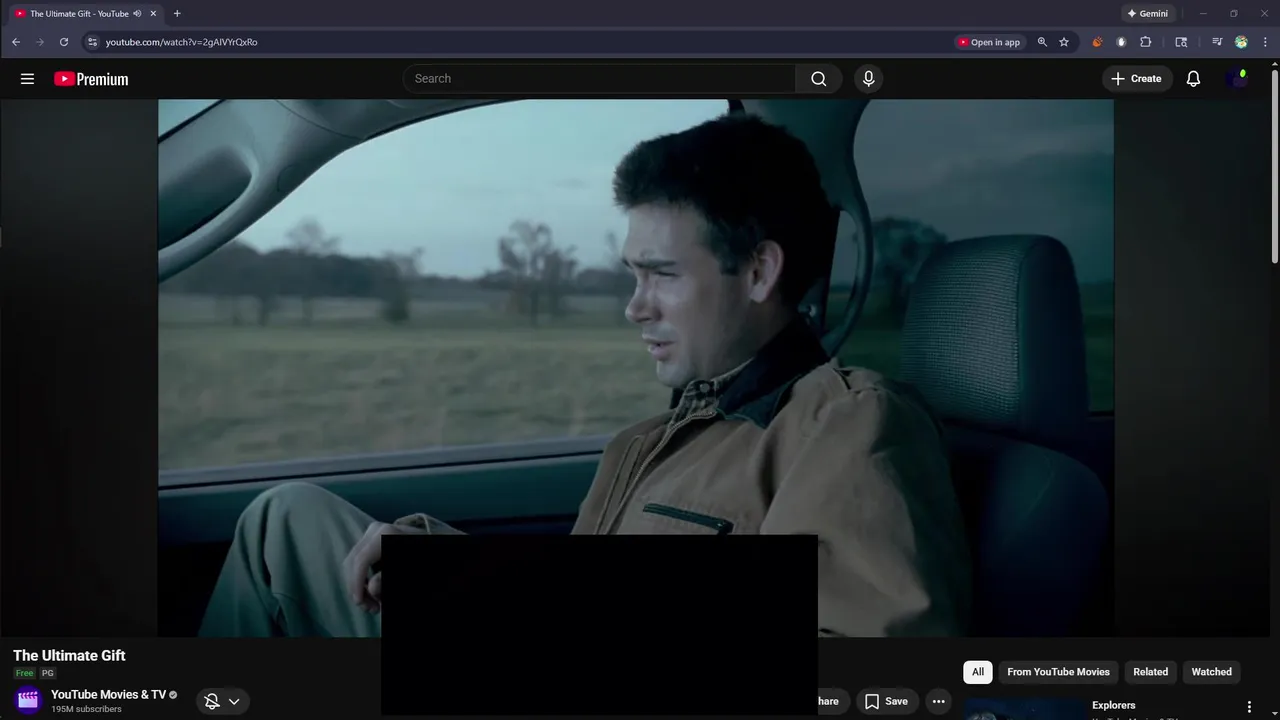Click The Ultimate Gift video title

69,656
